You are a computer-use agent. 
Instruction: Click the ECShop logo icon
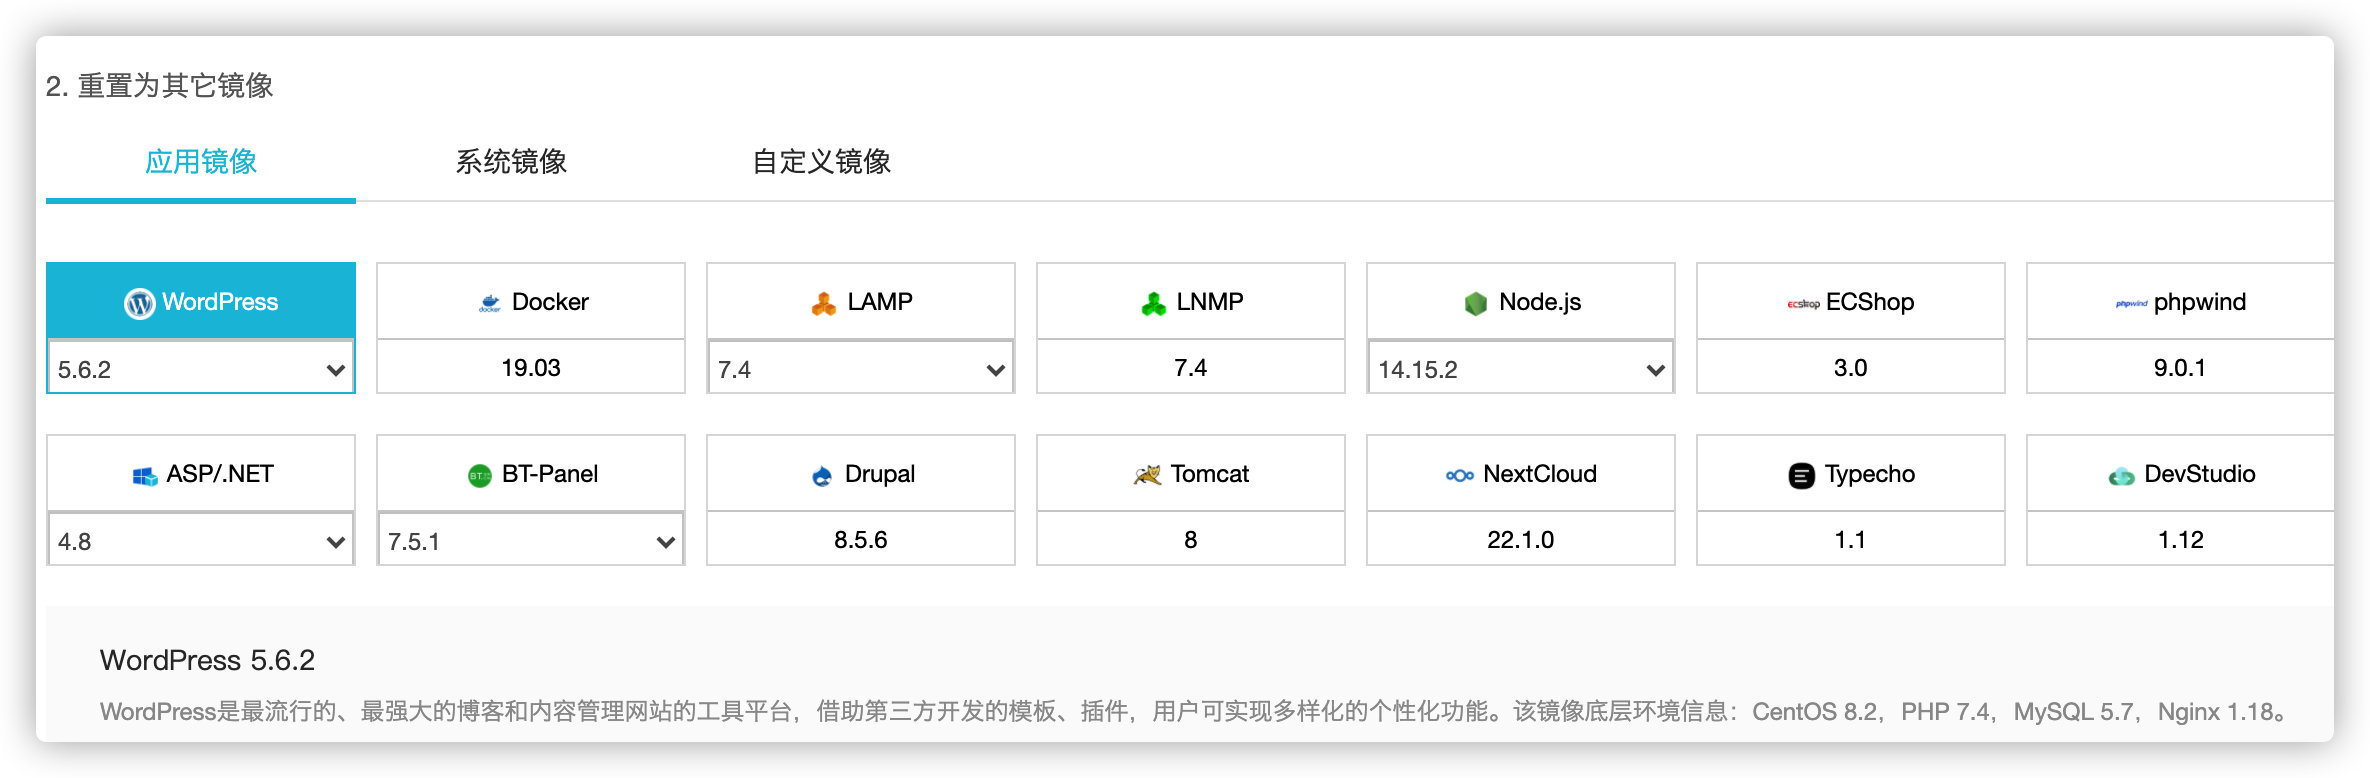click(1803, 303)
